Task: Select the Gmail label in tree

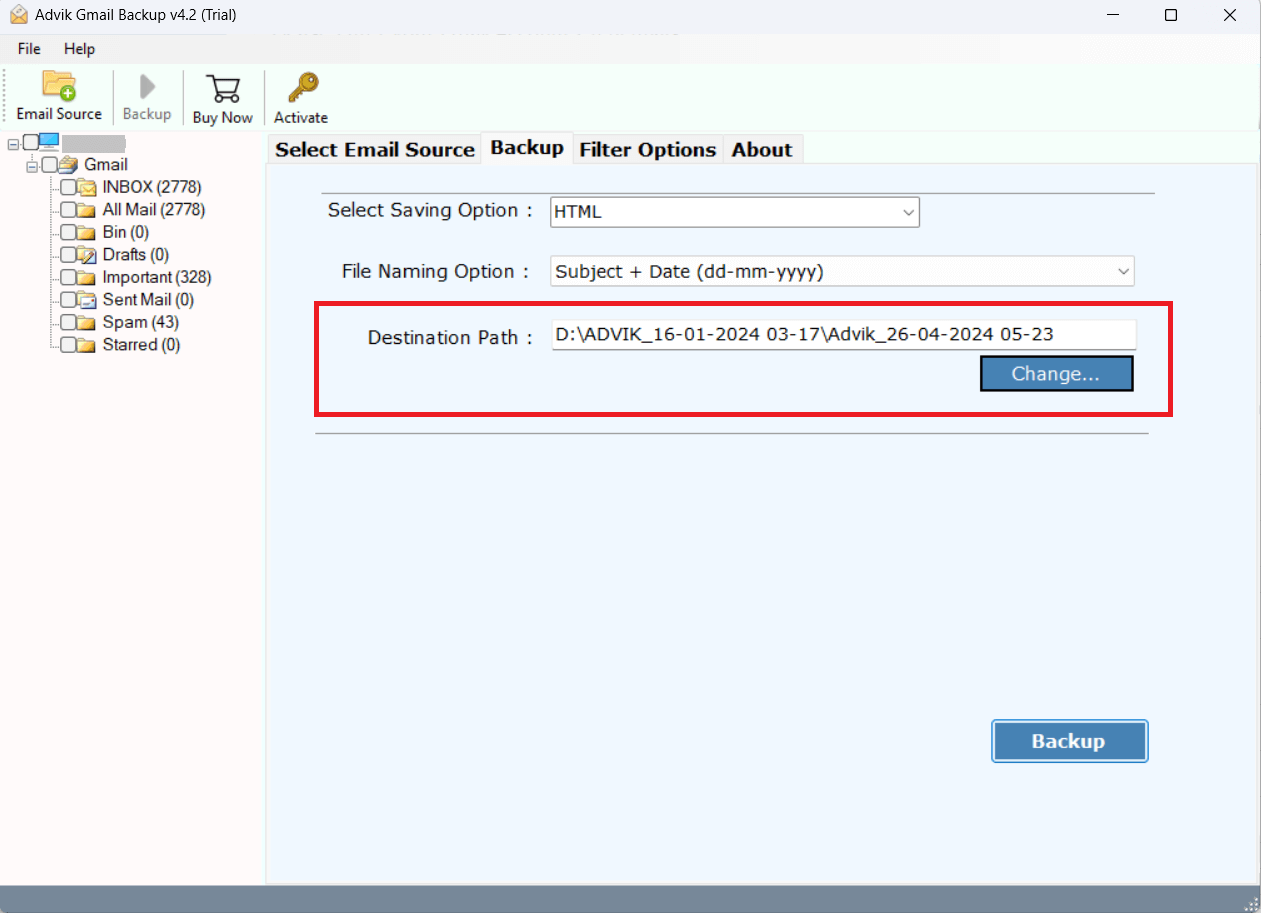Action: click(x=106, y=165)
